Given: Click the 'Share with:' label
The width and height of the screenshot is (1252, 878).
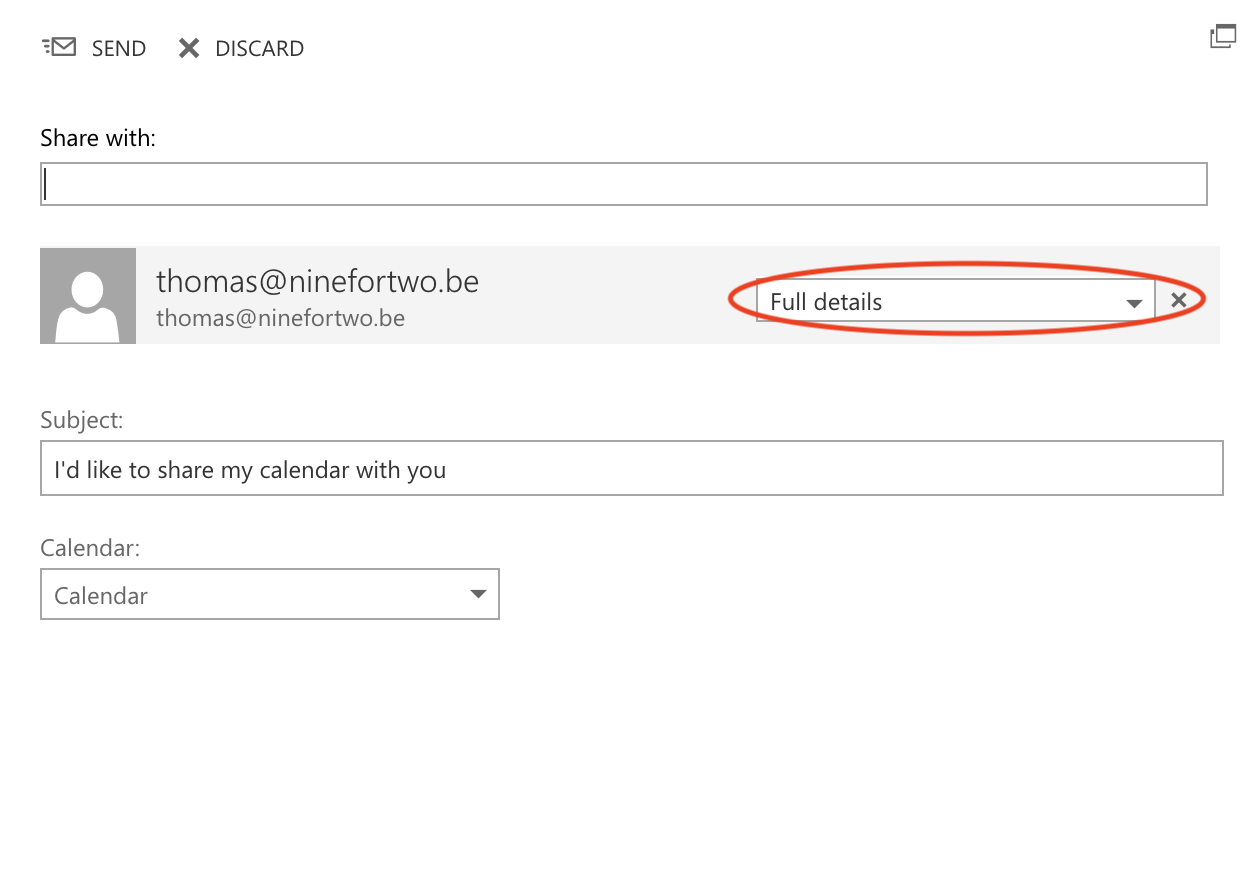Looking at the screenshot, I should (x=98, y=138).
